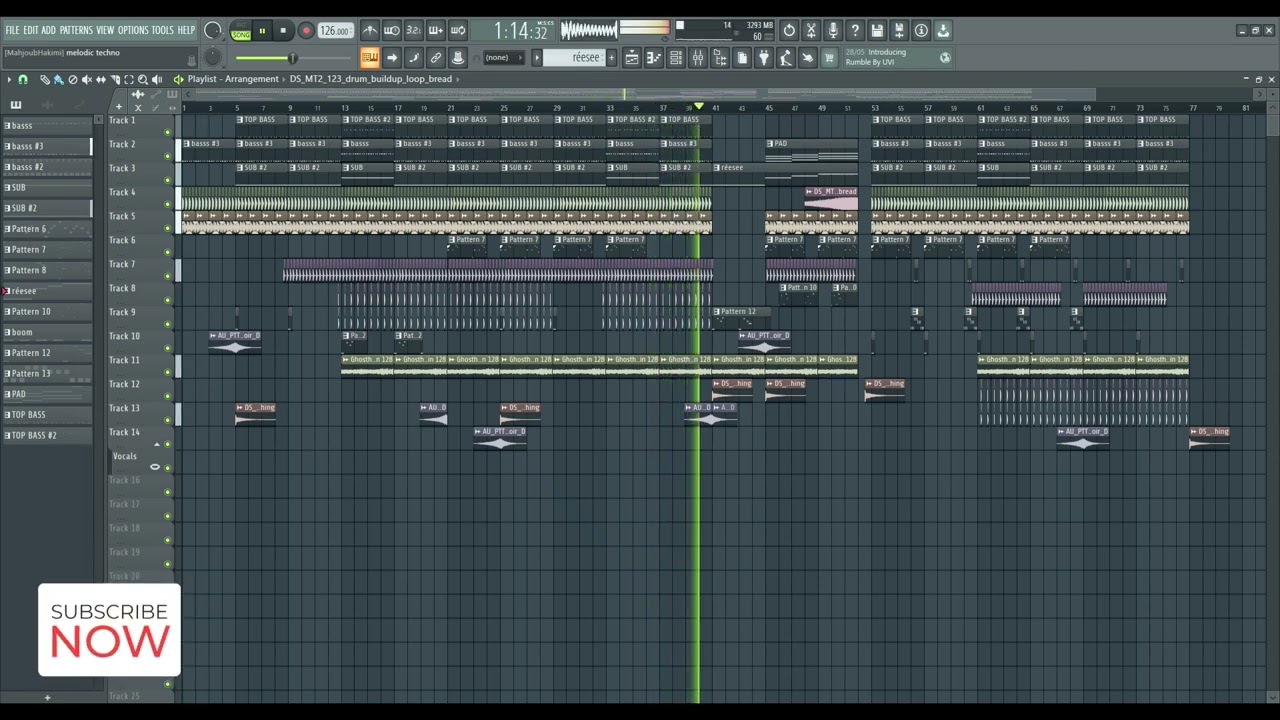This screenshot has height=720, width=1280.
Task: Open the project info icon
Action: coord(921,31)
